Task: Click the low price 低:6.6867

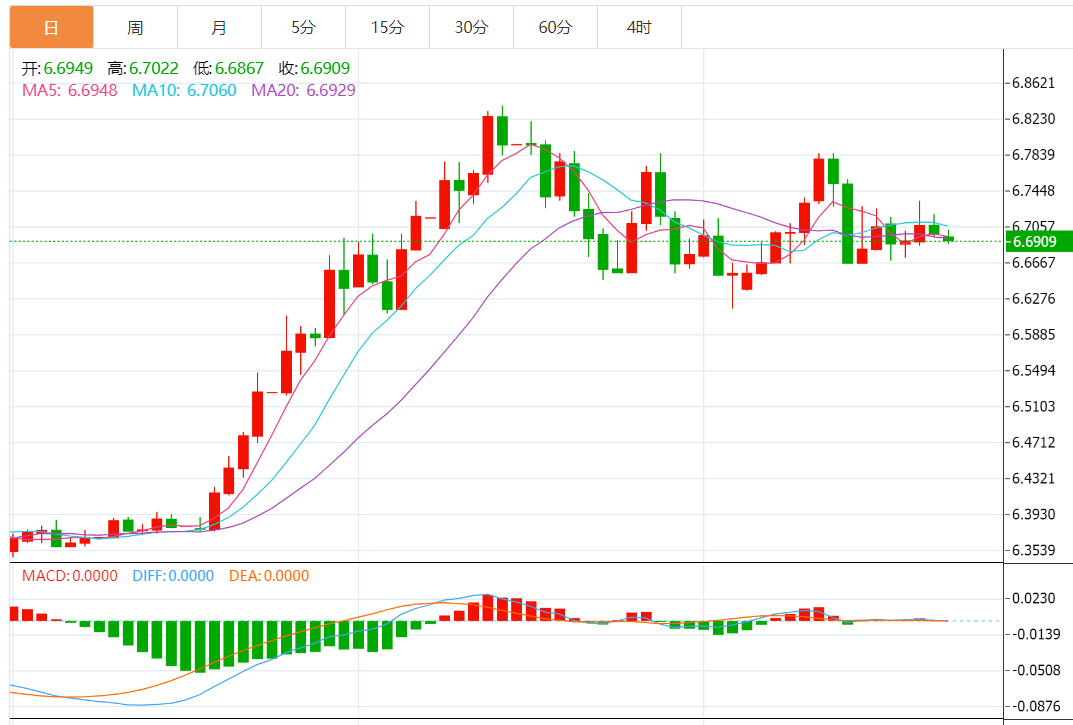Action: 229,68
